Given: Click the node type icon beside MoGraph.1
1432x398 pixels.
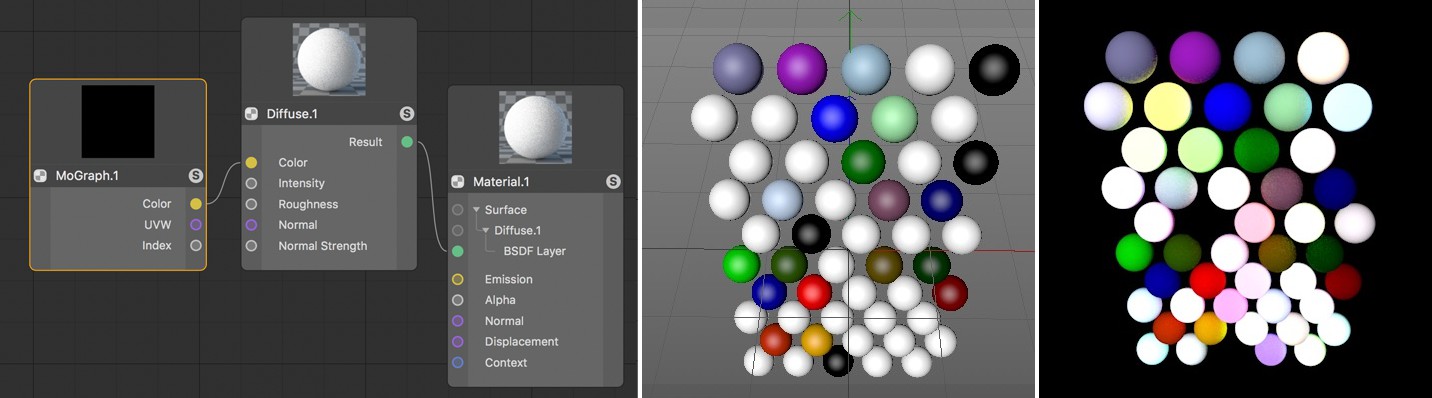Looking at the screenshot, I should click(40, 175).
